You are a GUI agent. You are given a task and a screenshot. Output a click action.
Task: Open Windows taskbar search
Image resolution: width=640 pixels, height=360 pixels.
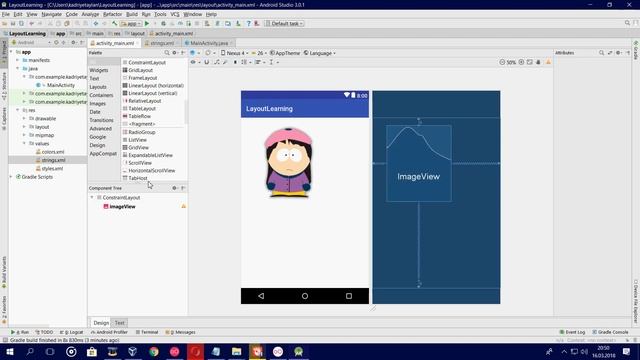(30, 351)
